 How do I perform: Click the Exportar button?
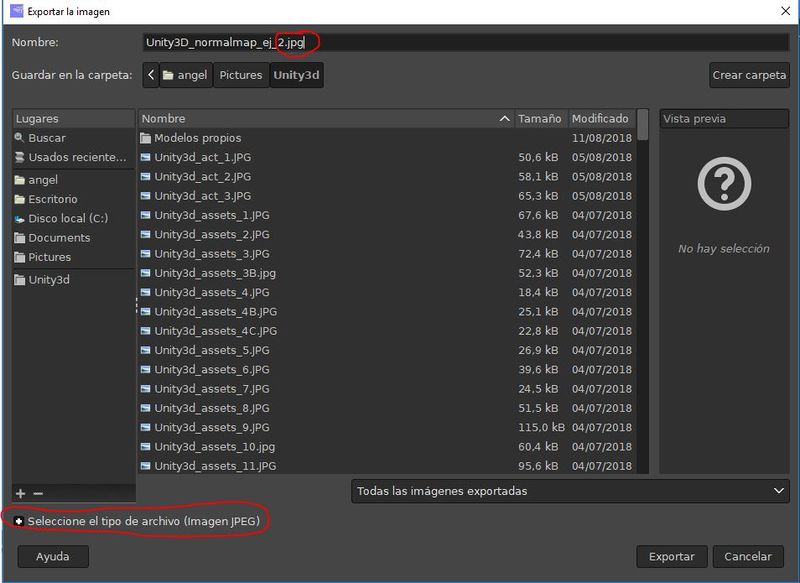coord(671,556)
